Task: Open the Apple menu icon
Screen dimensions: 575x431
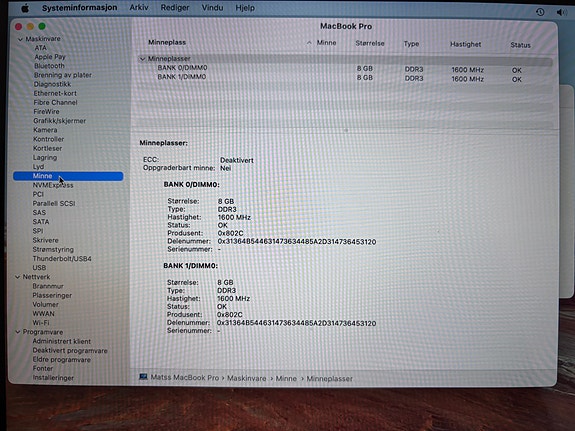Action: tap(25, 8)
